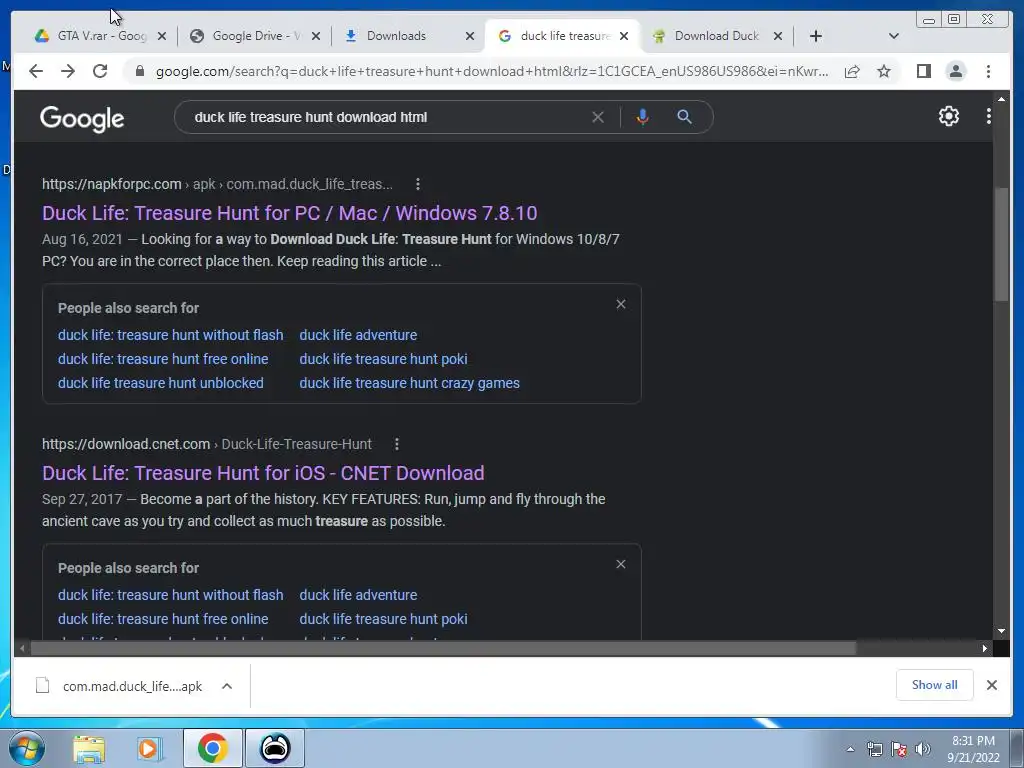This screenshot has height=768, width=1024.
Task: Expand the tab search chevron
Action: click(894, 36)
